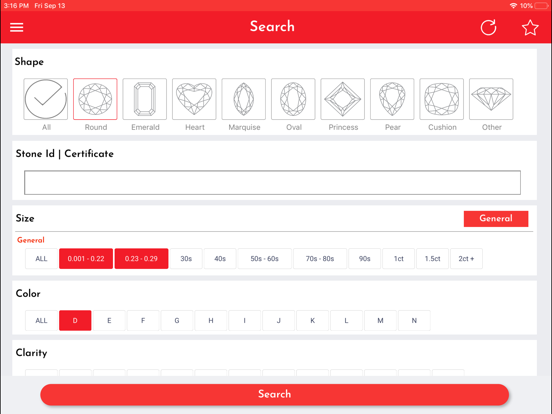Image resolution: width=552 pixels, height=414 pixels.
Task: Select the Cushion diamond shape
Action: tap(442, 99)
